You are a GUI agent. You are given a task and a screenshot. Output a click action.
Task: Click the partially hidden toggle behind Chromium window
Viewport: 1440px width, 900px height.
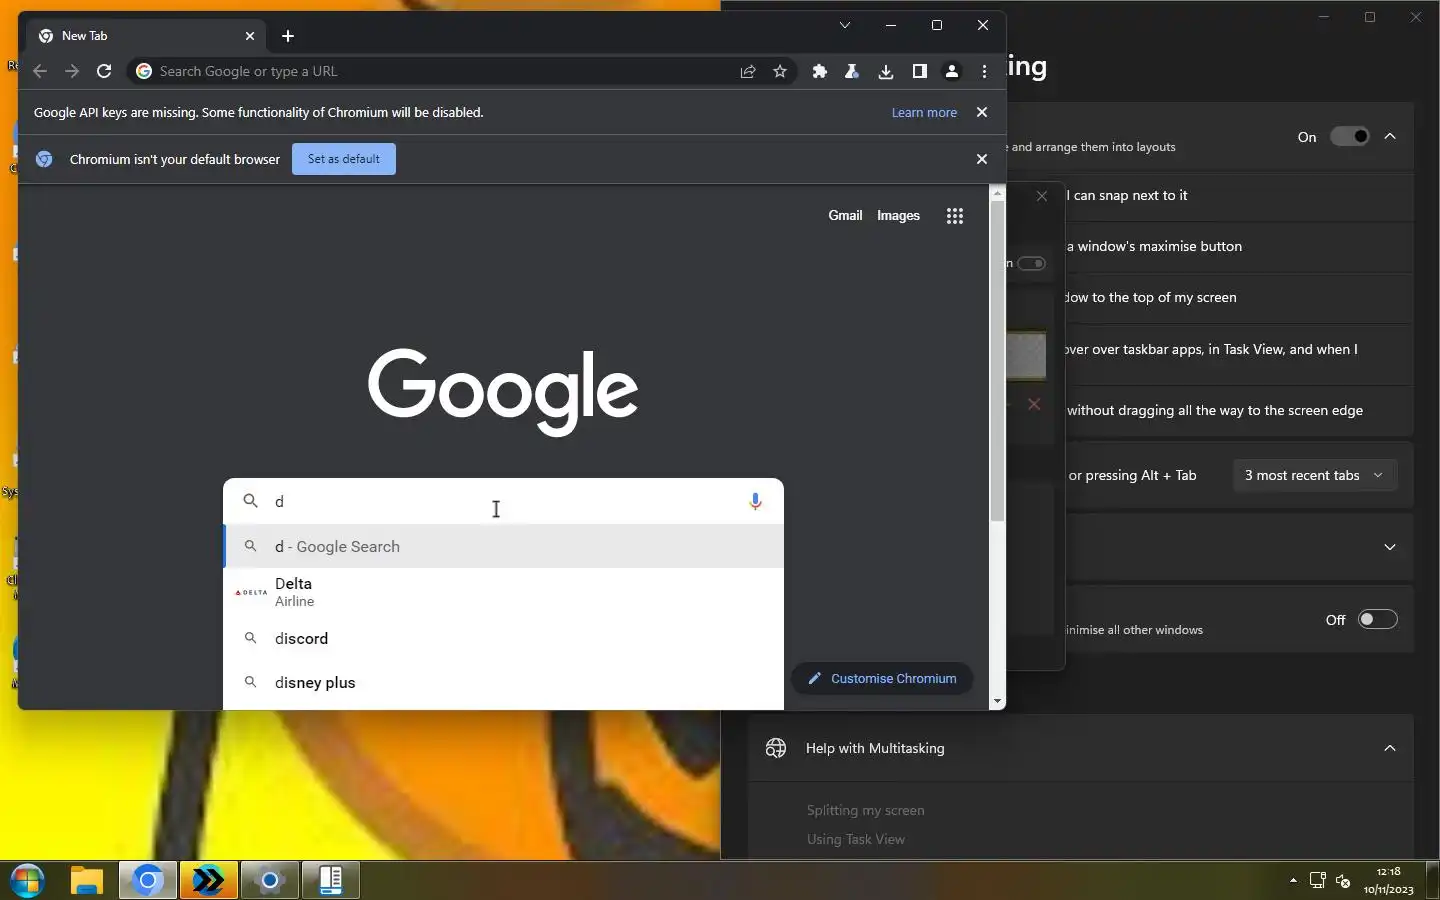pyautogui.click(x=1031, y=264)
